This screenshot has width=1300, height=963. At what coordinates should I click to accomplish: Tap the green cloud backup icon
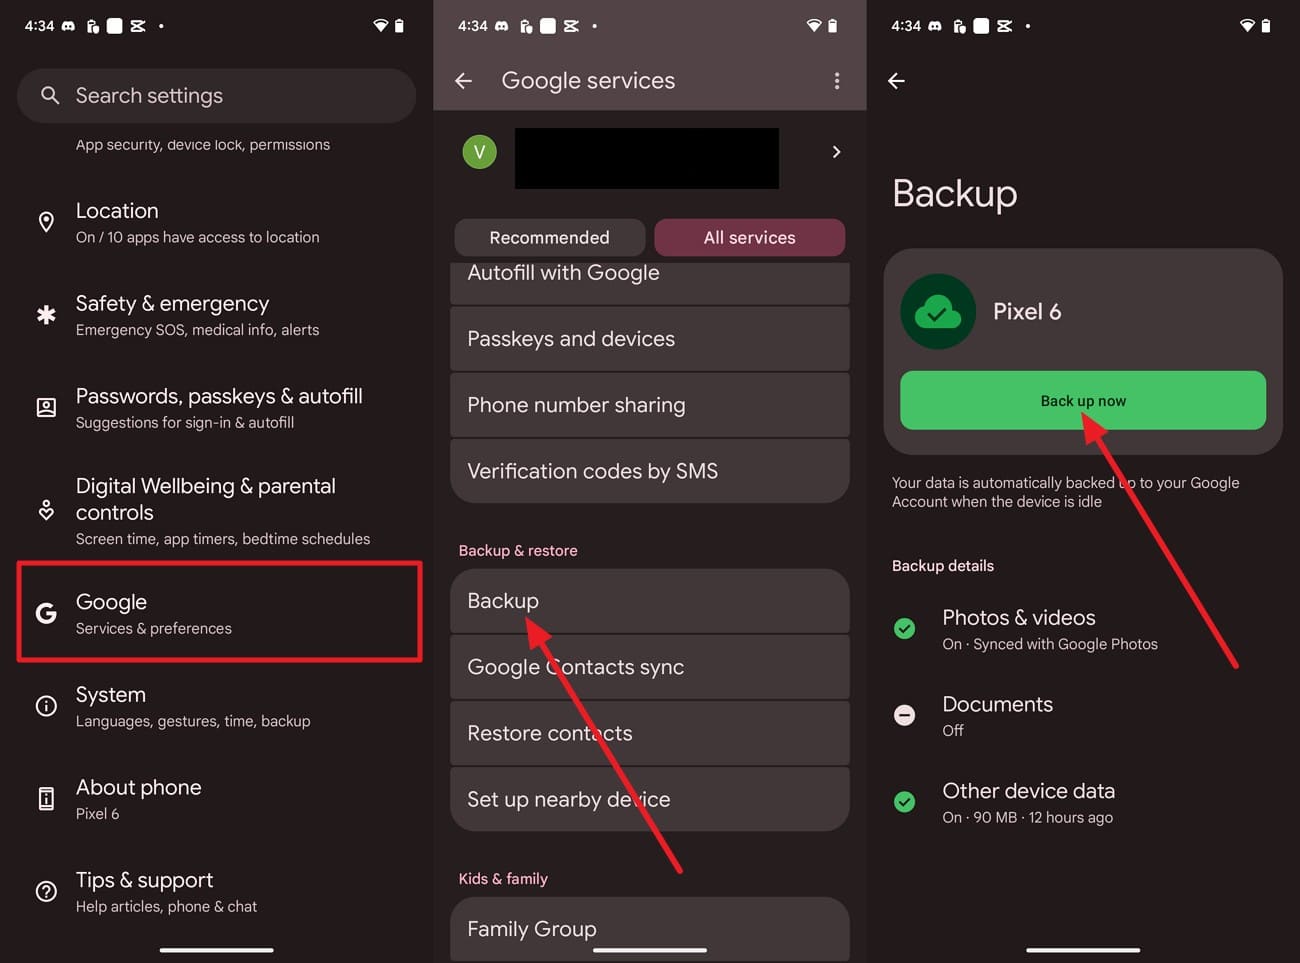tap(938, 312)
